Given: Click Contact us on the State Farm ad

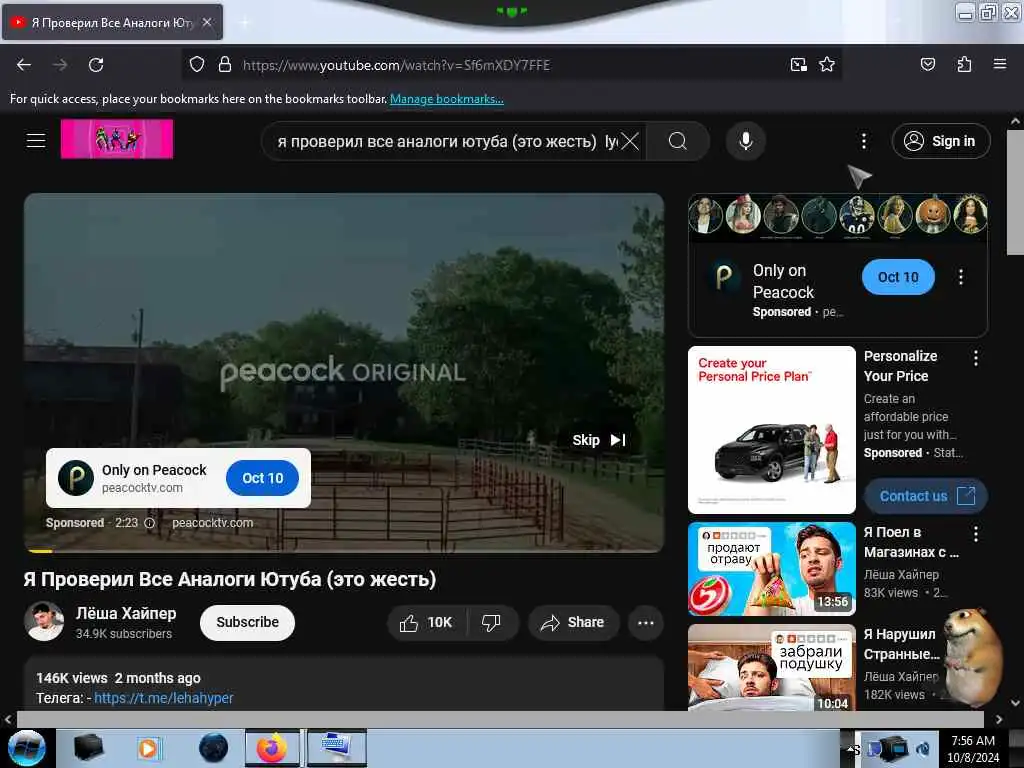Looking at the screenshot, I should point(926,496).
